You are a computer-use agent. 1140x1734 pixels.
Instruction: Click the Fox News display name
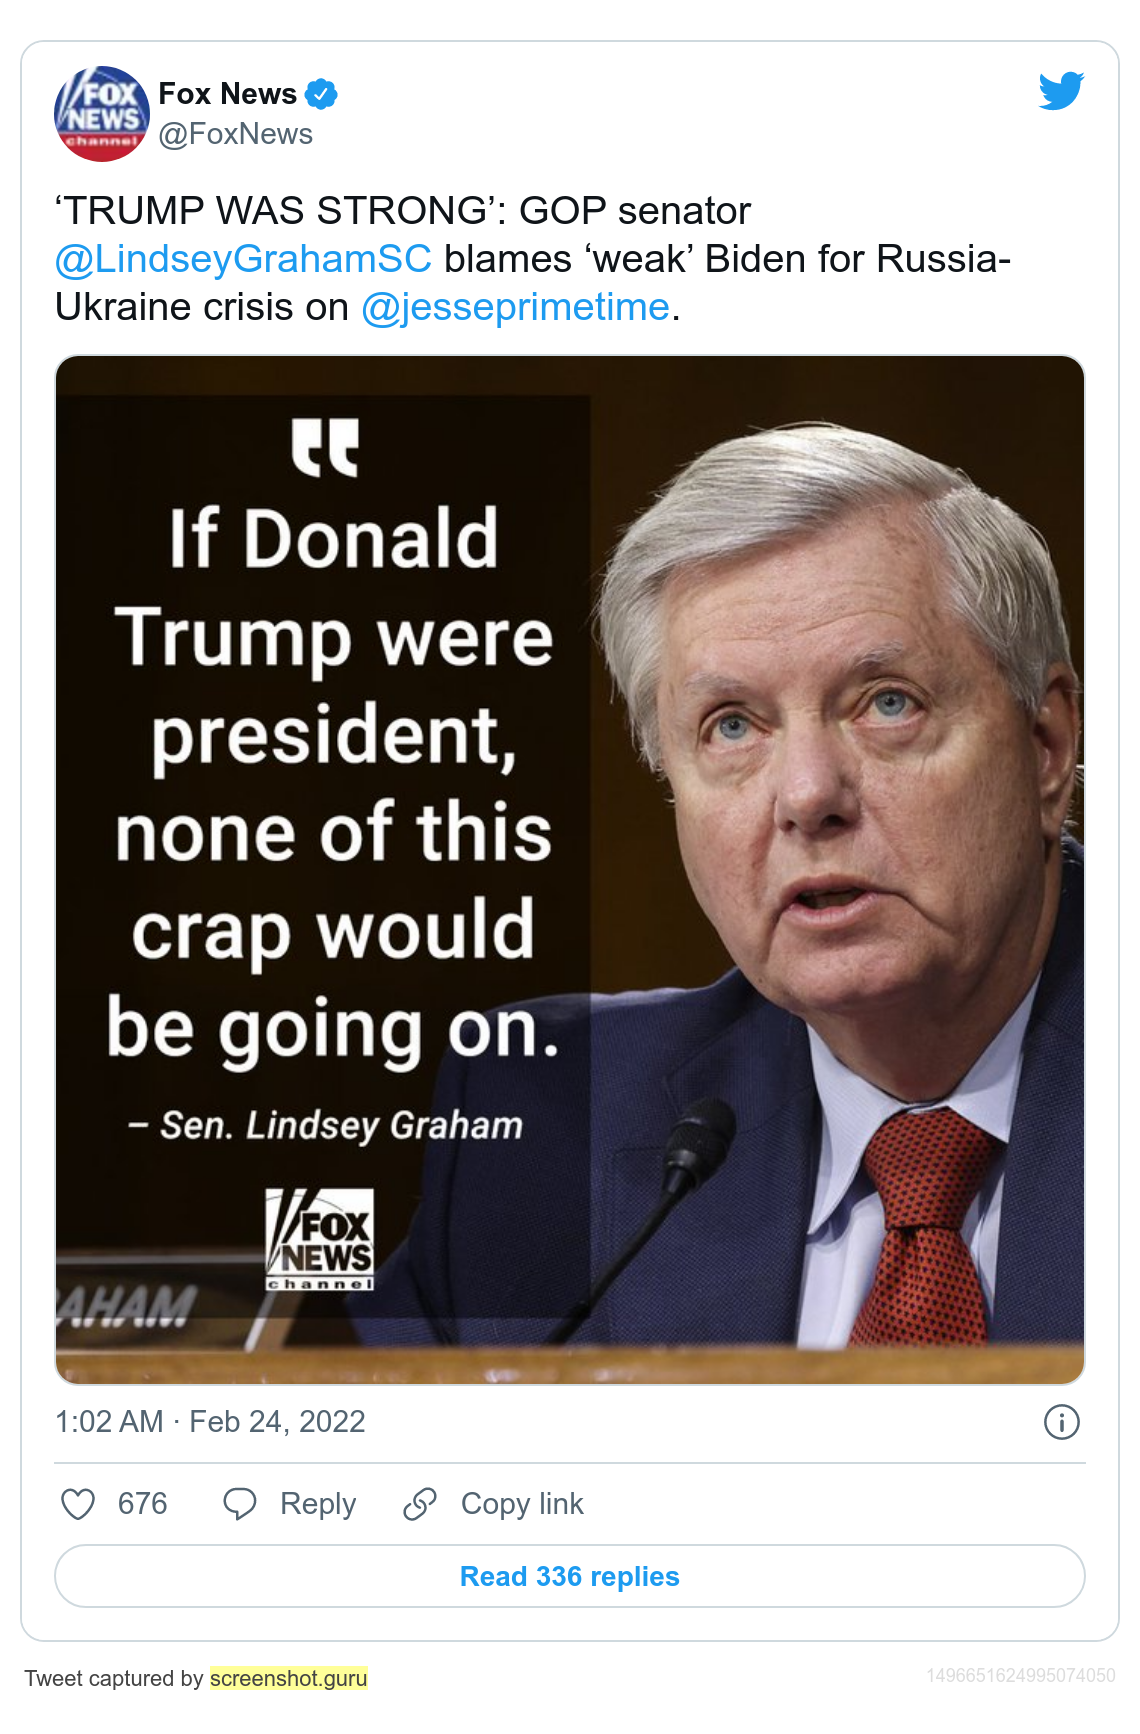(x=228, y=94)
